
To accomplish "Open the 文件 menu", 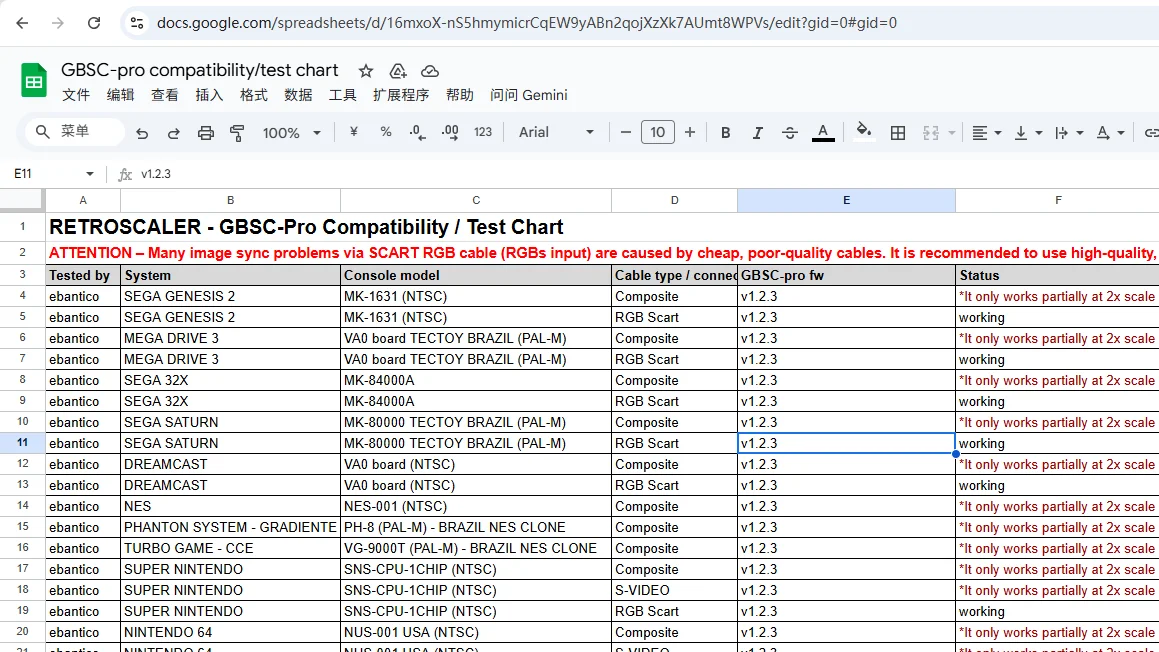I will pos(76,95).
